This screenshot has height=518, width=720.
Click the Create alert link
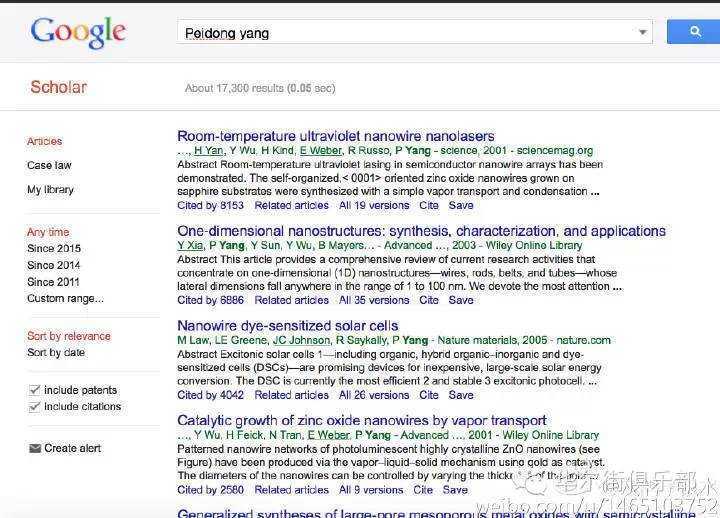[73, 448]
